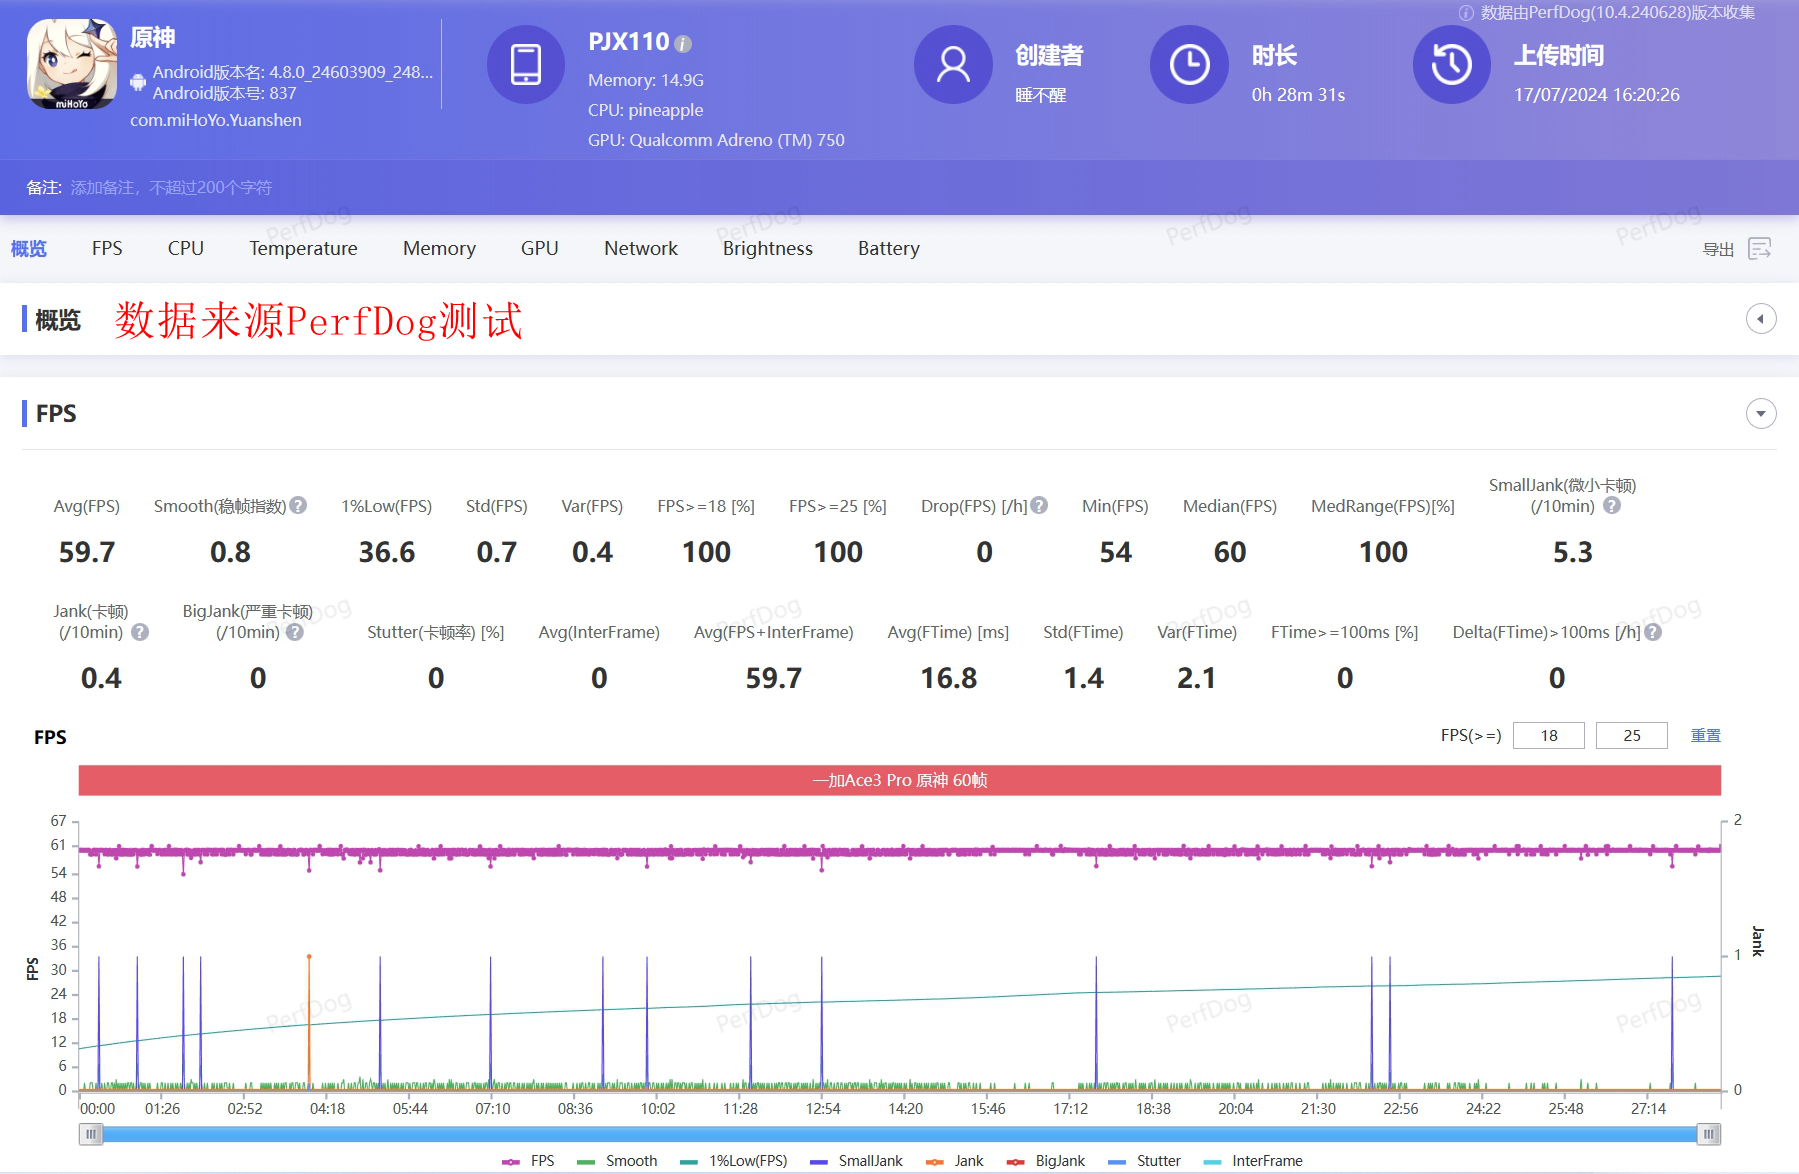Click the export list icon

[1759, 249]
